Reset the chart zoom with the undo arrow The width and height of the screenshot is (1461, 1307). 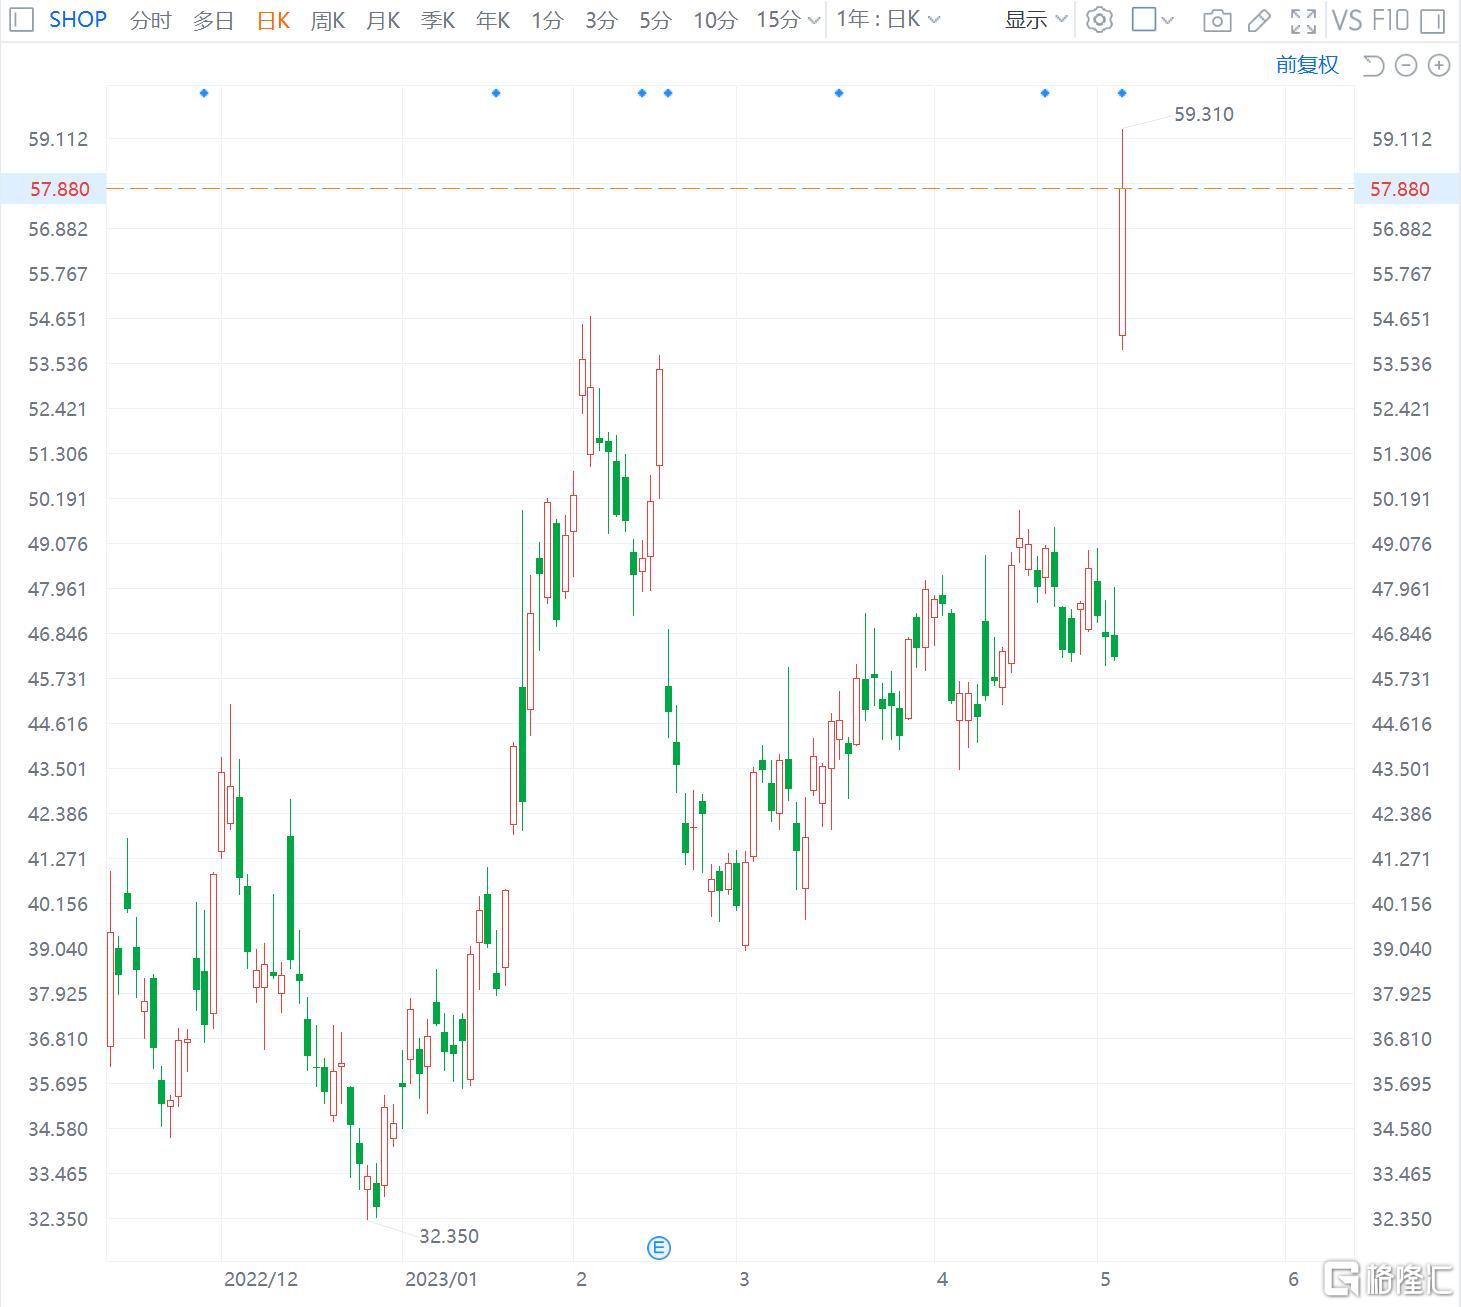pos(1373,66)
